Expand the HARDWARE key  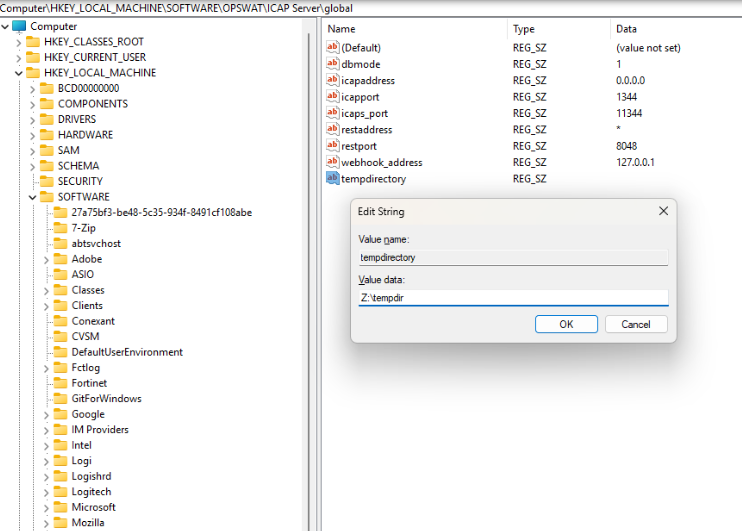(x=32, y=136)
